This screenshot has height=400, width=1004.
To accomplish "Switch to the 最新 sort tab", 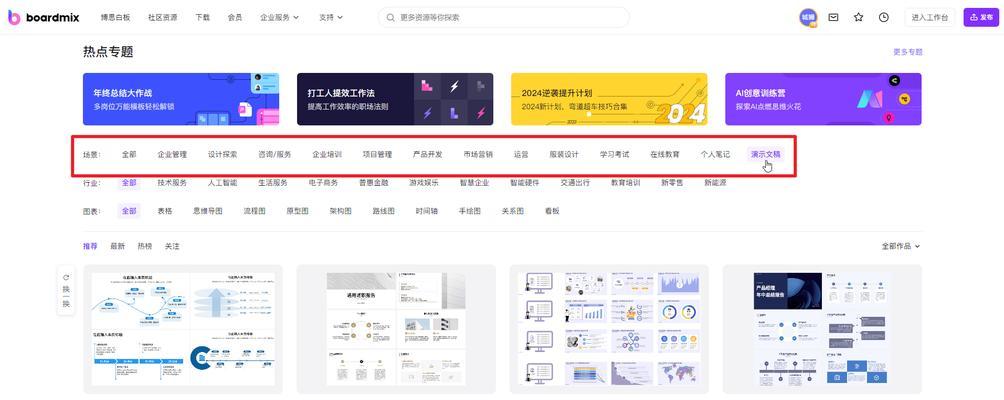I will click(118, 246).
